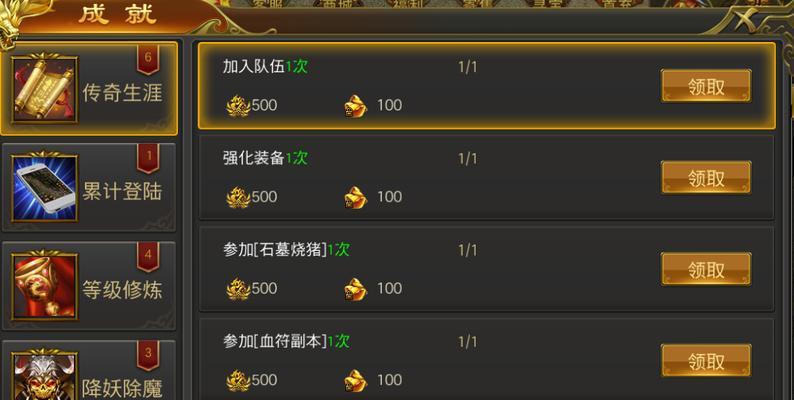Screen dimensions: 794x400
Task: Claim reward 领取 for 加入队伍1次
Action: pos(706,86)
